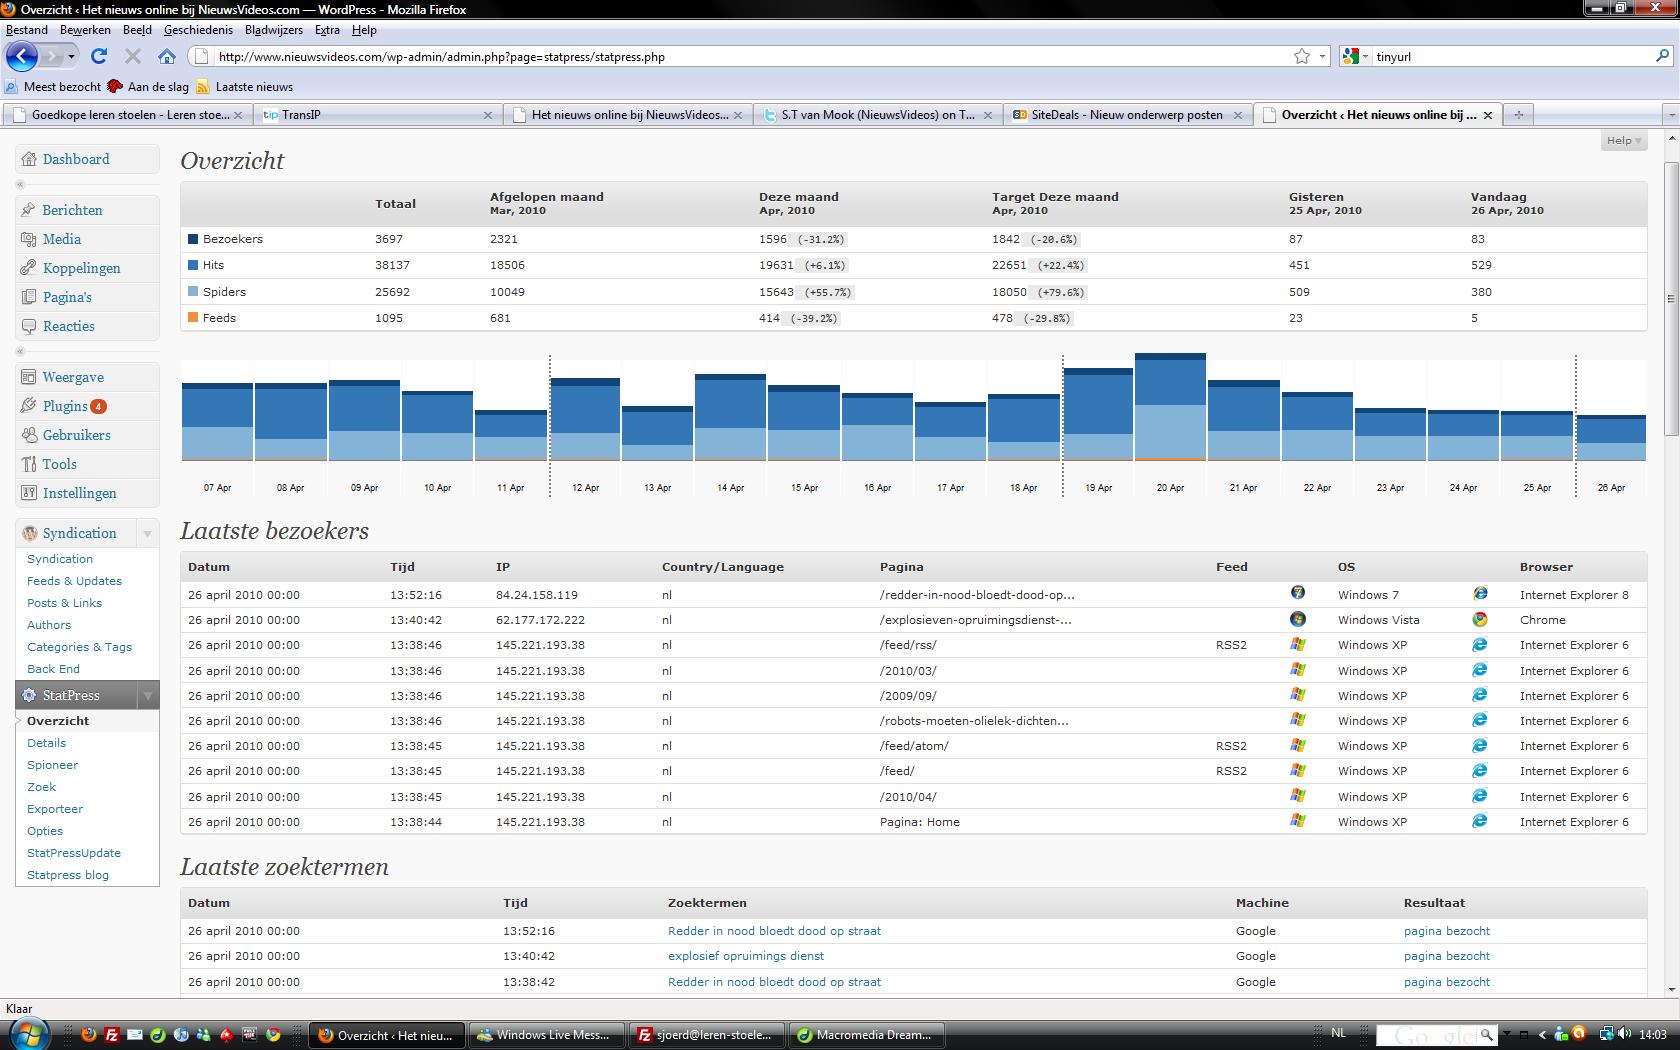This screenshot has width=1680, height=1050.
Task: Click the search magnifier in the tinyurl box
Action: tap(1663, 57)
